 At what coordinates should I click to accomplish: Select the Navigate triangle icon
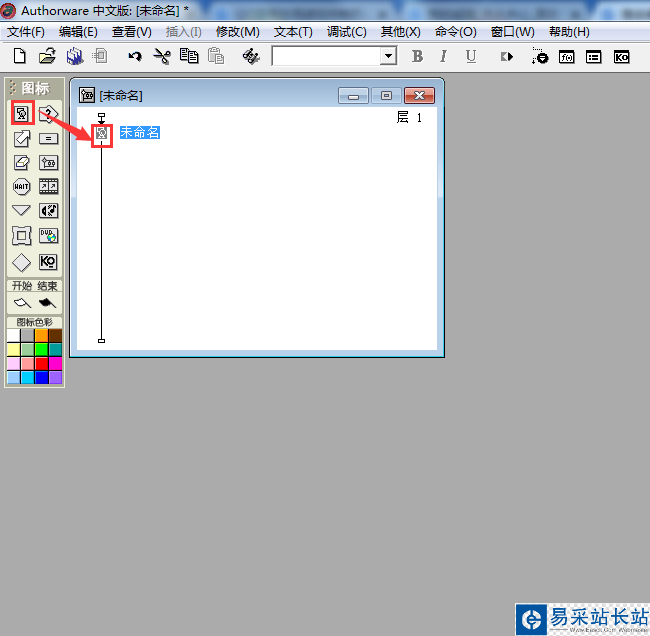pyautogui.click(x=22, y=210)
